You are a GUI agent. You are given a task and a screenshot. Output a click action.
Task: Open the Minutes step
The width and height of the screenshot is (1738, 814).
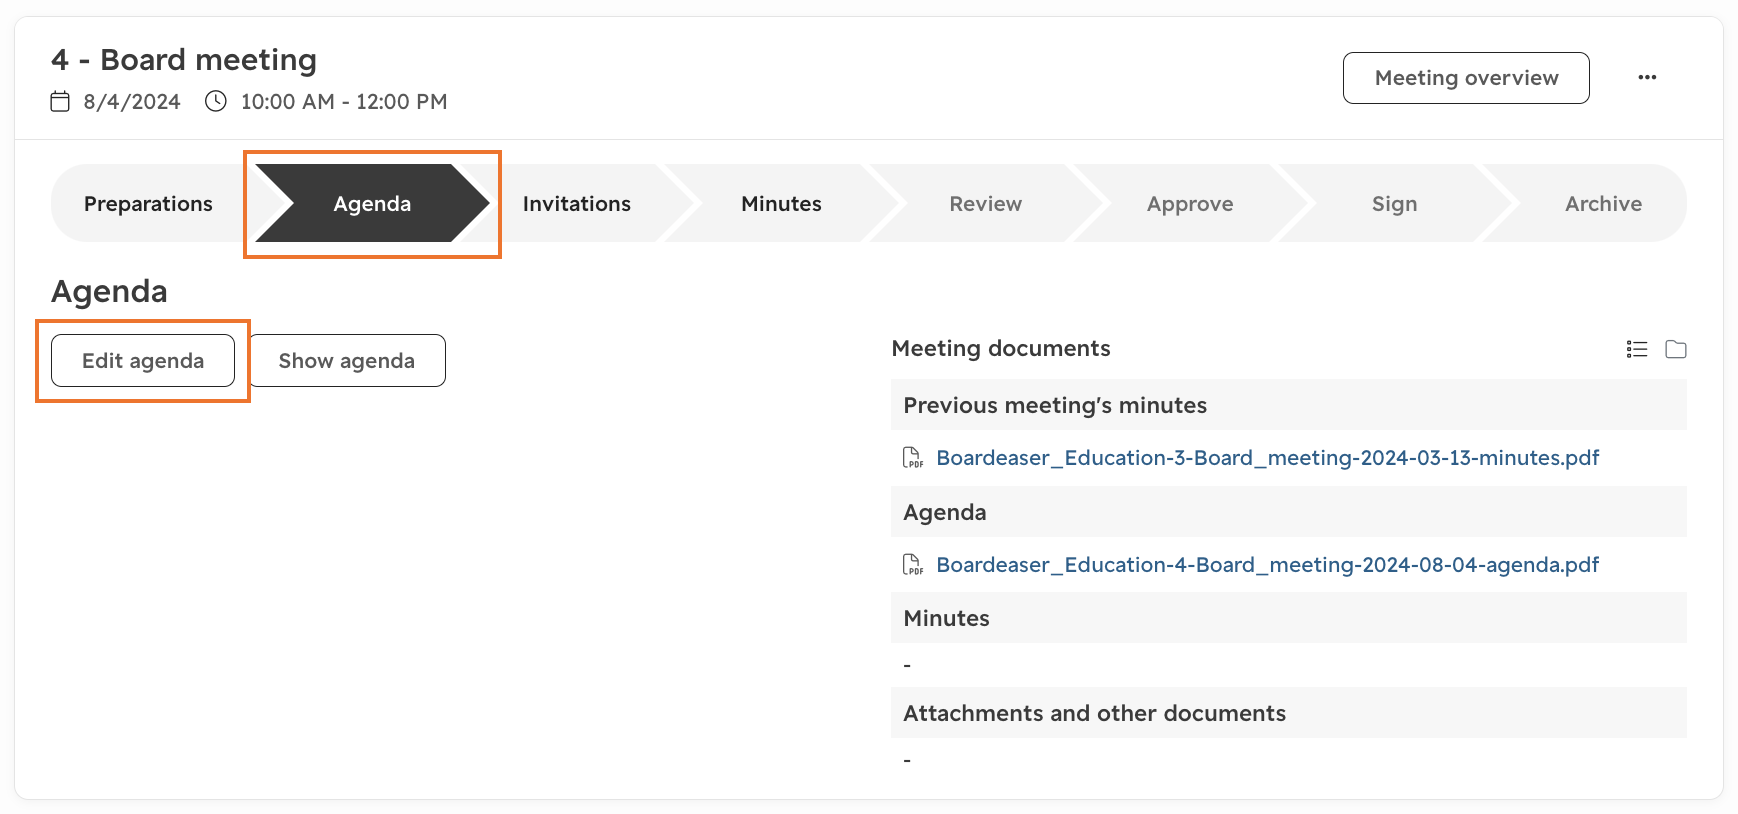(781, 204)
